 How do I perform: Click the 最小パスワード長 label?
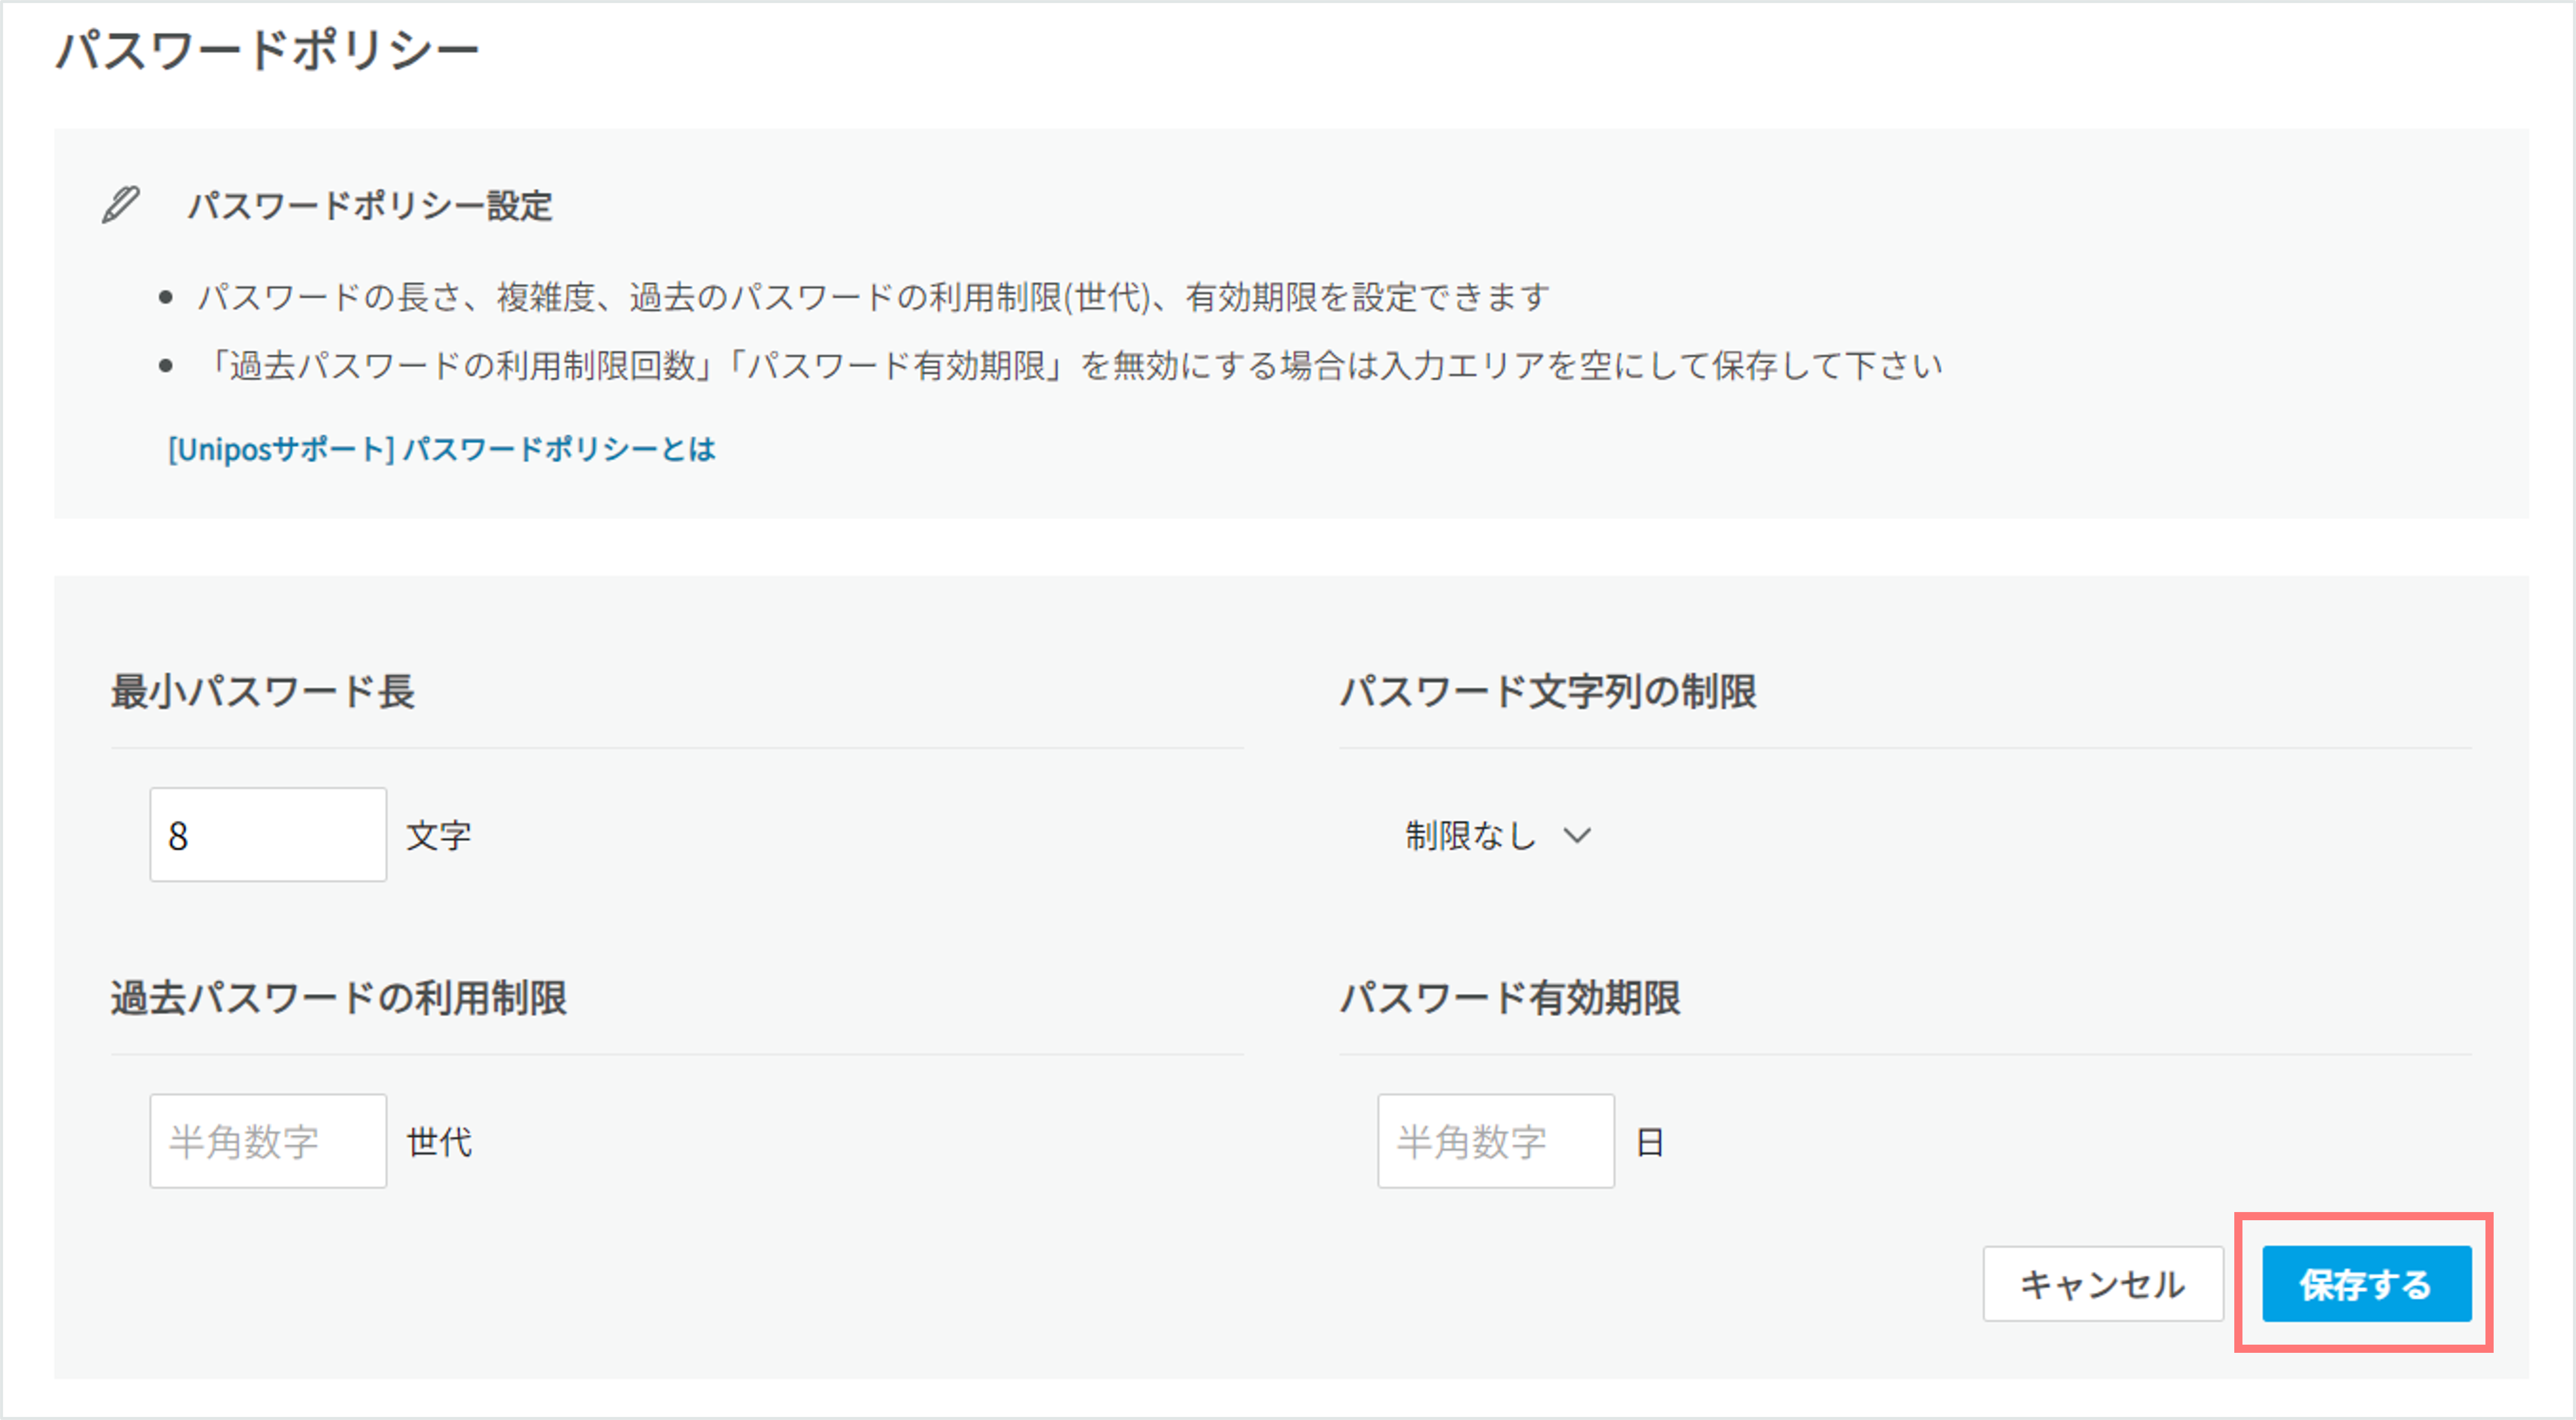(262, 691)
